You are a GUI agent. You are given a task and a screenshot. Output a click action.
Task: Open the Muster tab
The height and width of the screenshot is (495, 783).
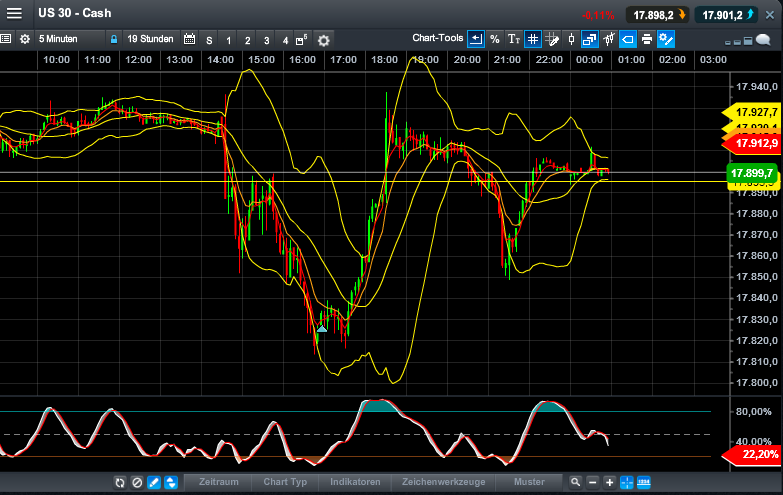tap(529, 482)
